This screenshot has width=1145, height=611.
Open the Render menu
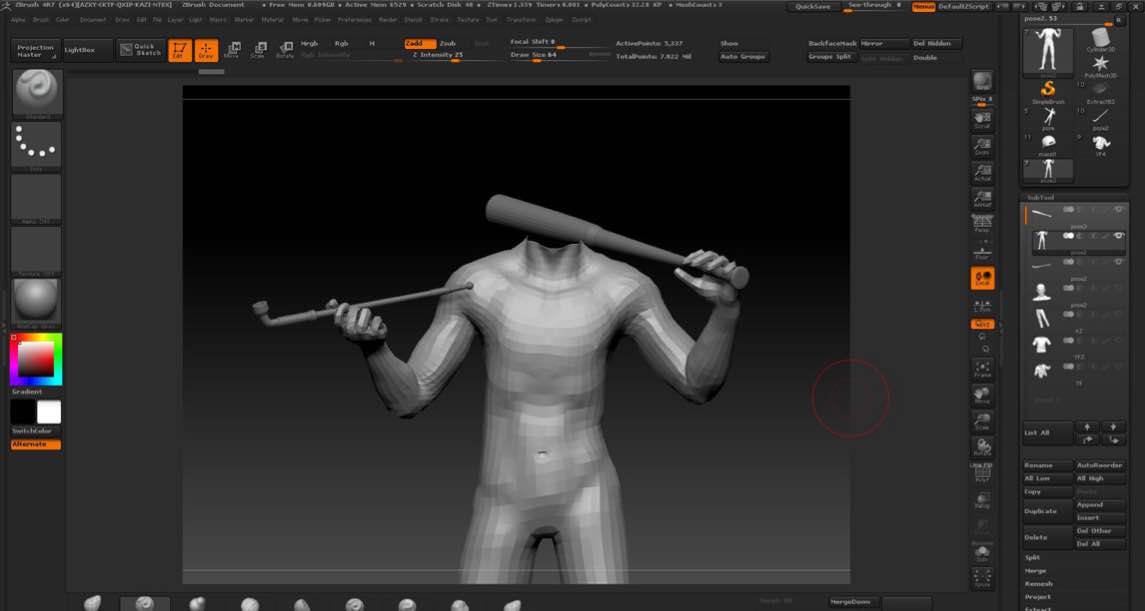[388, 20]
